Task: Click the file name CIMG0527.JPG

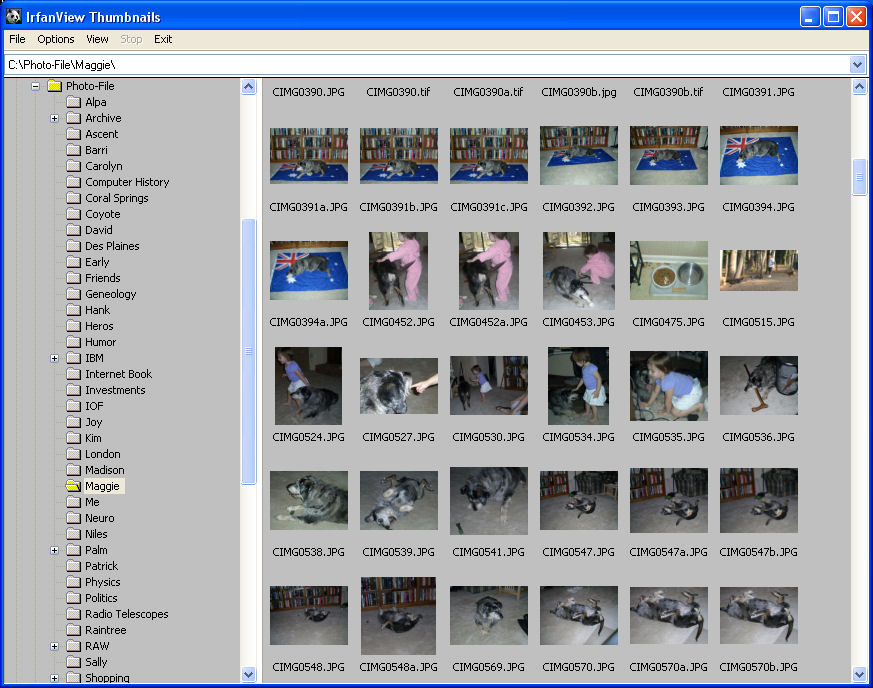Action: point(399,438)
